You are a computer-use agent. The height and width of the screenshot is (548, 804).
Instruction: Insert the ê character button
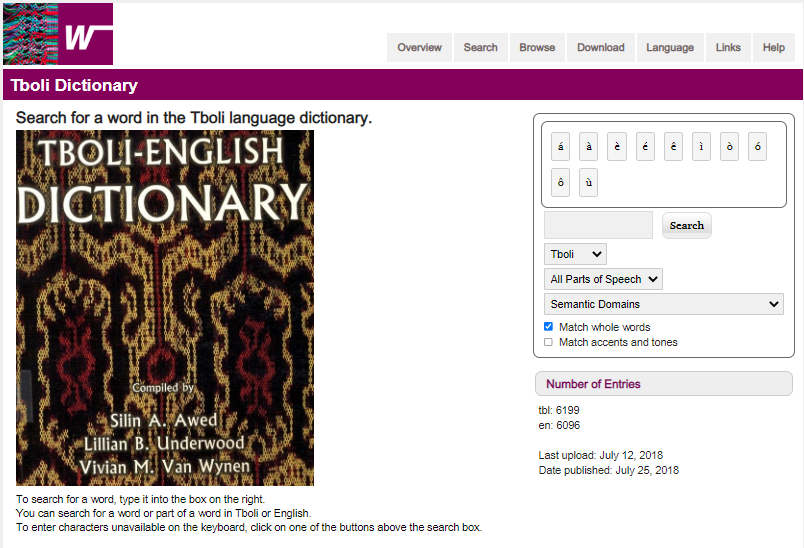pos(673,147)
